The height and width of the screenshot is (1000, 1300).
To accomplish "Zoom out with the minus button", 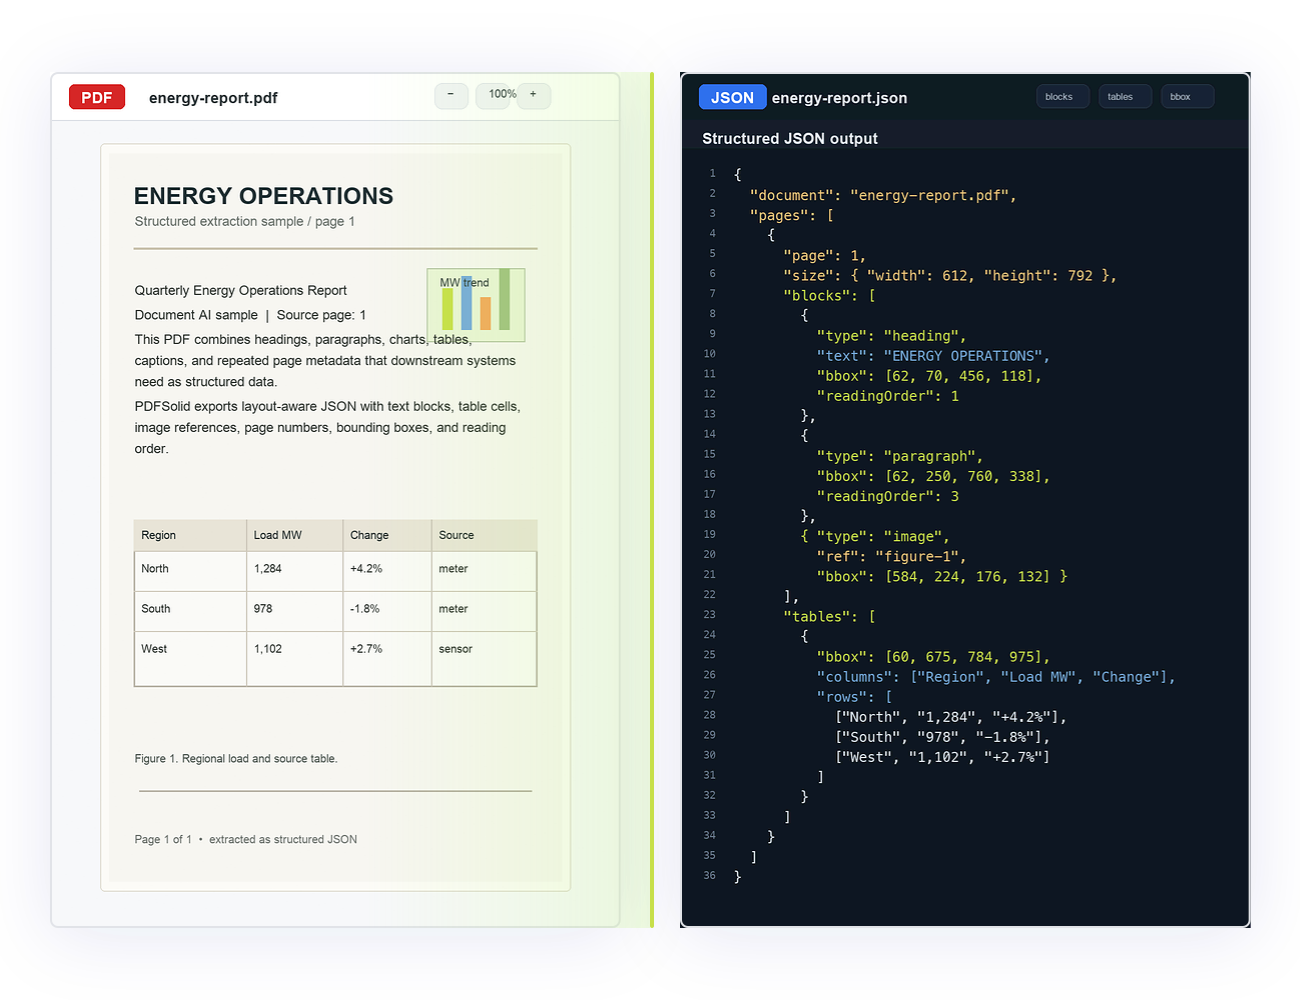I will tap(451, 95).
